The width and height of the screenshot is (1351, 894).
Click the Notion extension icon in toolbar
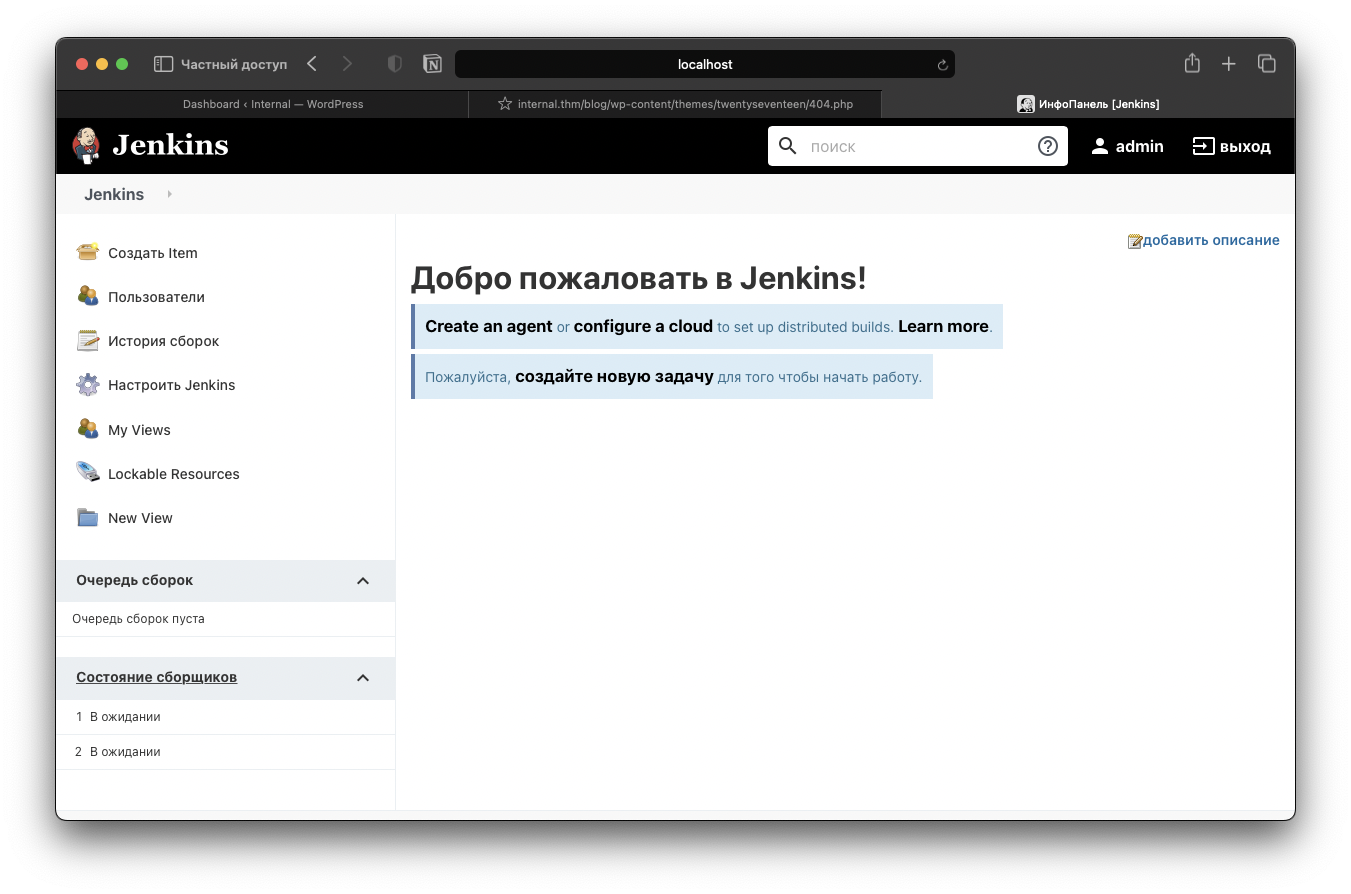pyautogui.click(x=432, y=64)
